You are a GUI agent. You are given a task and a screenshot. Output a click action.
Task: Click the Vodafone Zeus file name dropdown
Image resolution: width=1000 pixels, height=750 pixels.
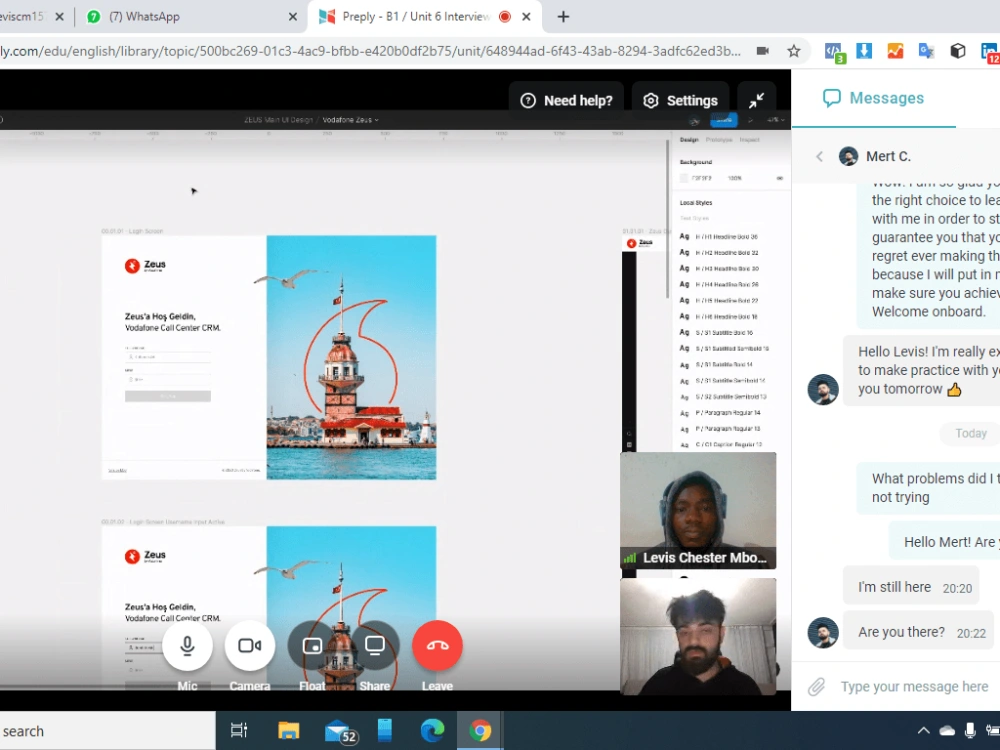[350, 120]
